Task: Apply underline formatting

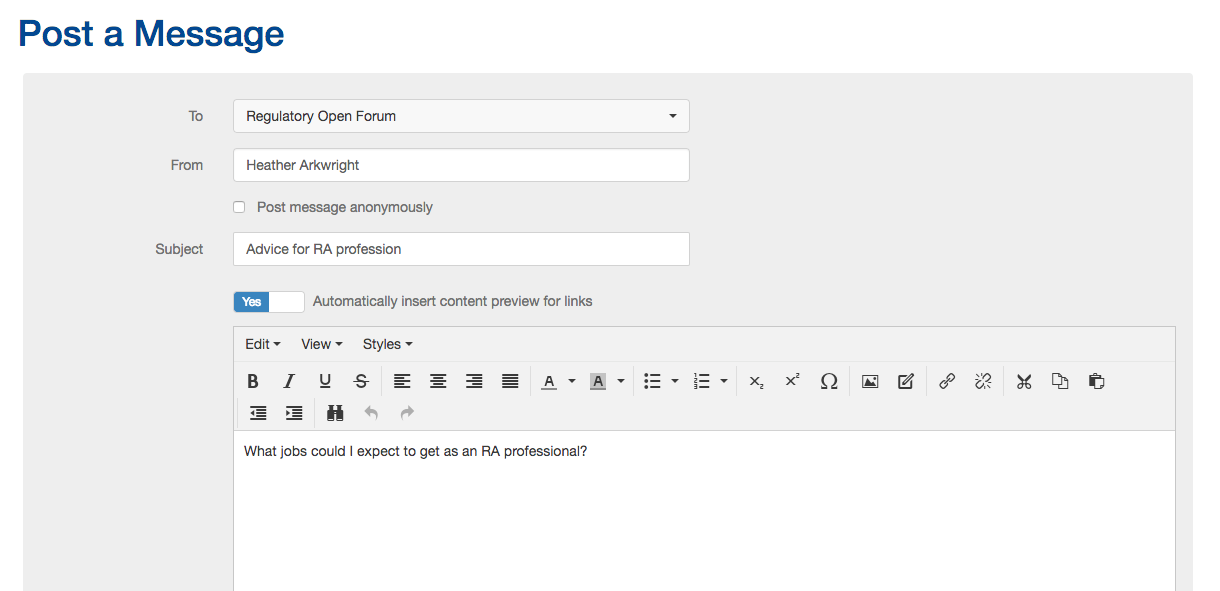Action: pyautogui.click(x=325, y=381)
